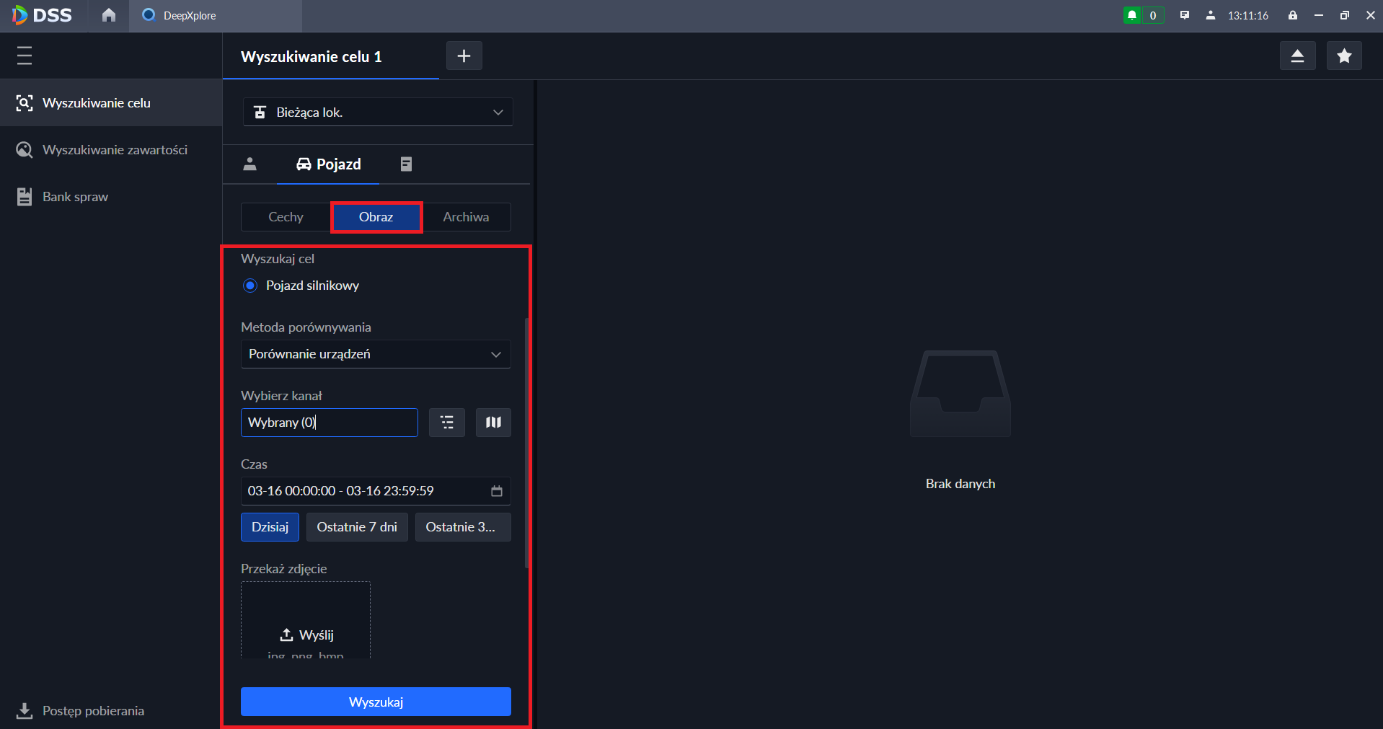1383x729 pixels.
Task: Switch to the Archiwa tab
Action: [466, 217]
